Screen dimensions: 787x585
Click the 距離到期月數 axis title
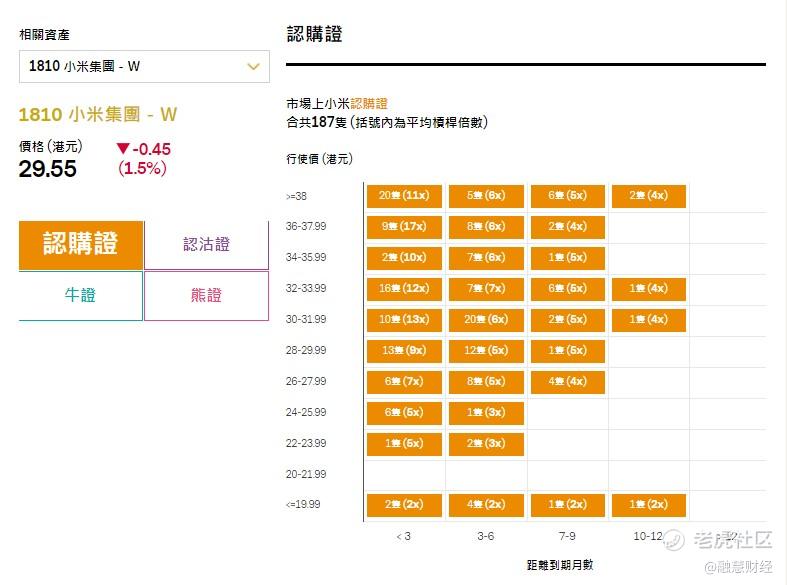(560, 565)
